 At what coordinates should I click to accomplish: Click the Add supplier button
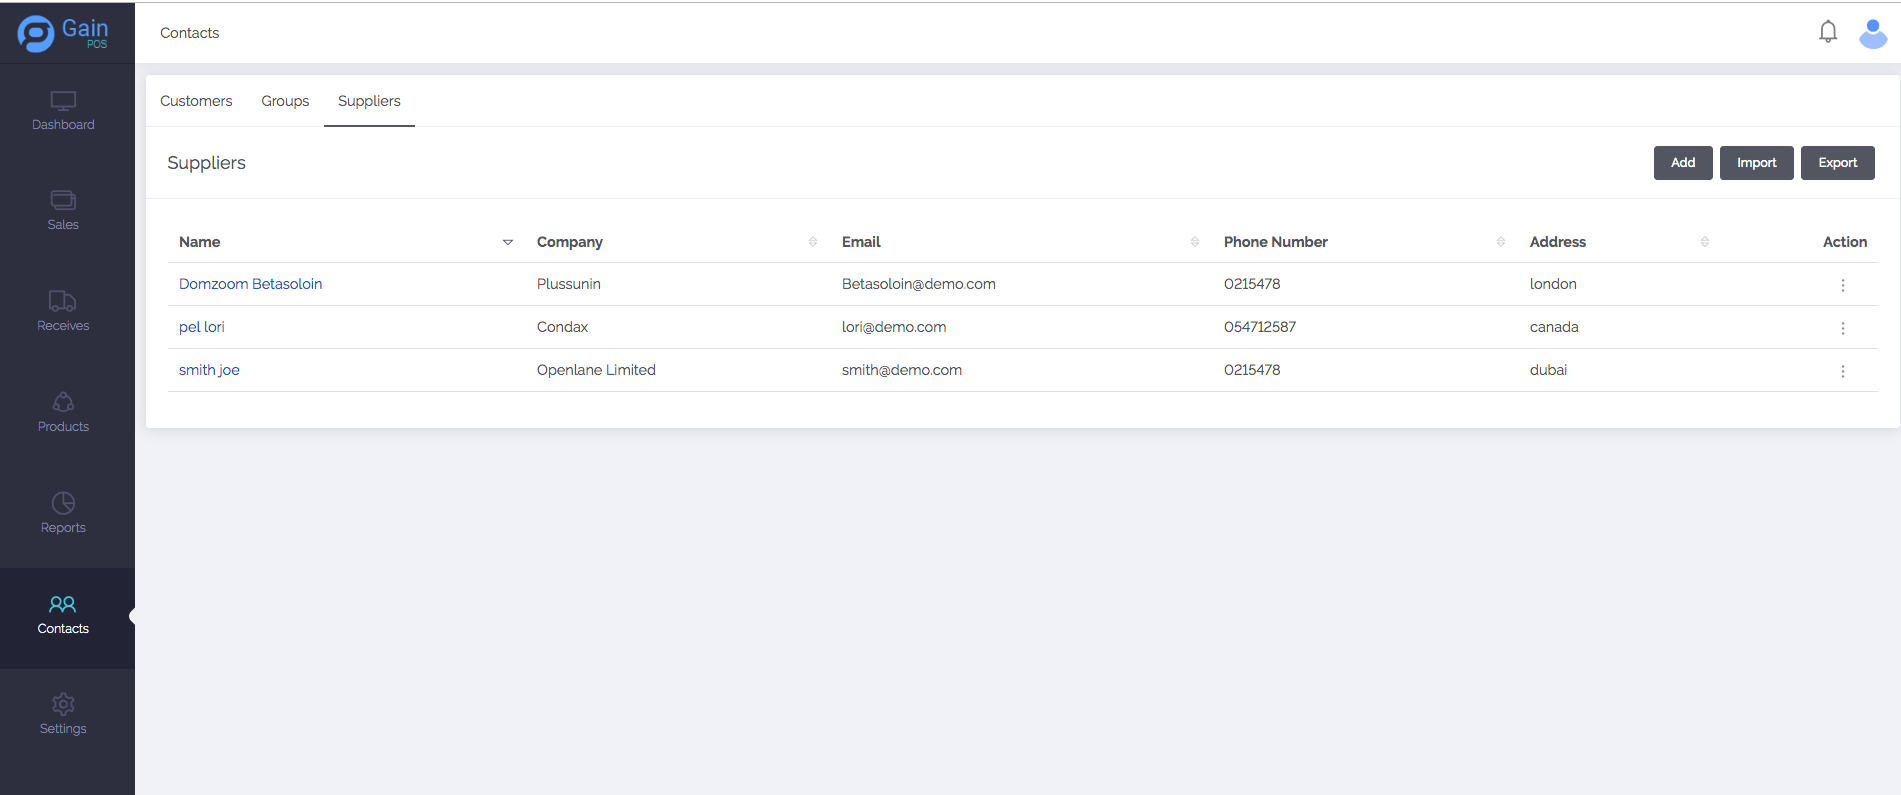(1682, 163)
